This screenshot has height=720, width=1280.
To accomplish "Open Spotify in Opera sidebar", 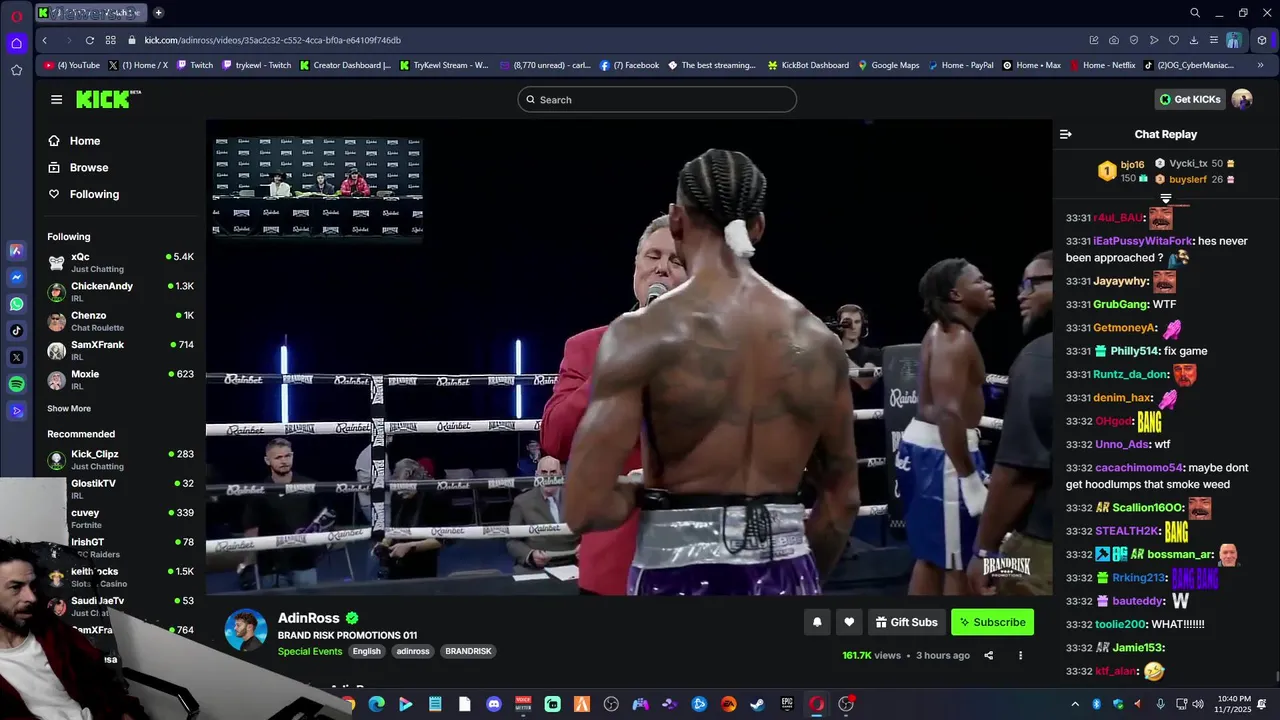I will coord(16,384).
